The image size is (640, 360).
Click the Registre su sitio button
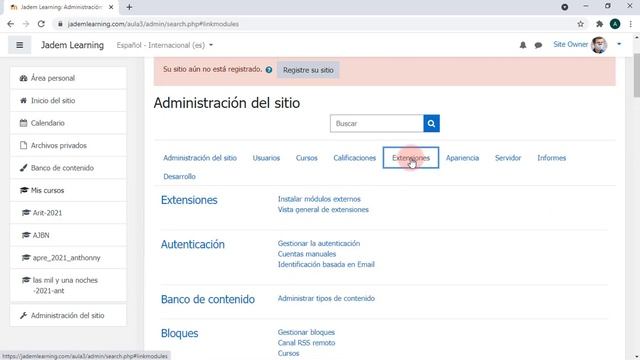pos(308,70)
